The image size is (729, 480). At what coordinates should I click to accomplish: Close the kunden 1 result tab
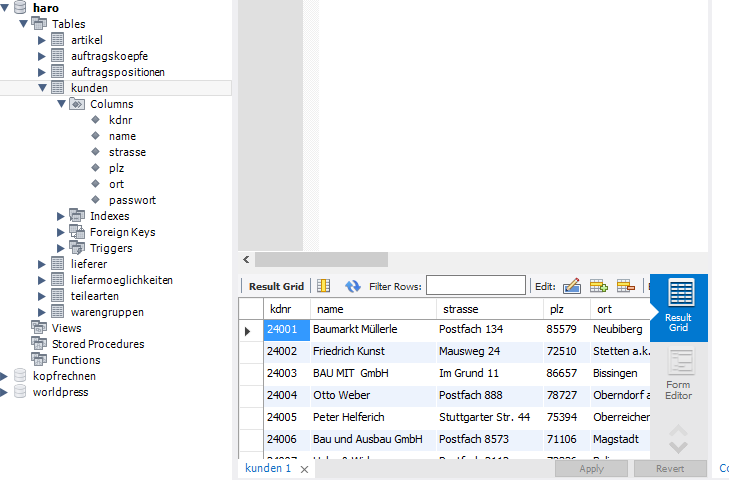click(x=305, y=469)
